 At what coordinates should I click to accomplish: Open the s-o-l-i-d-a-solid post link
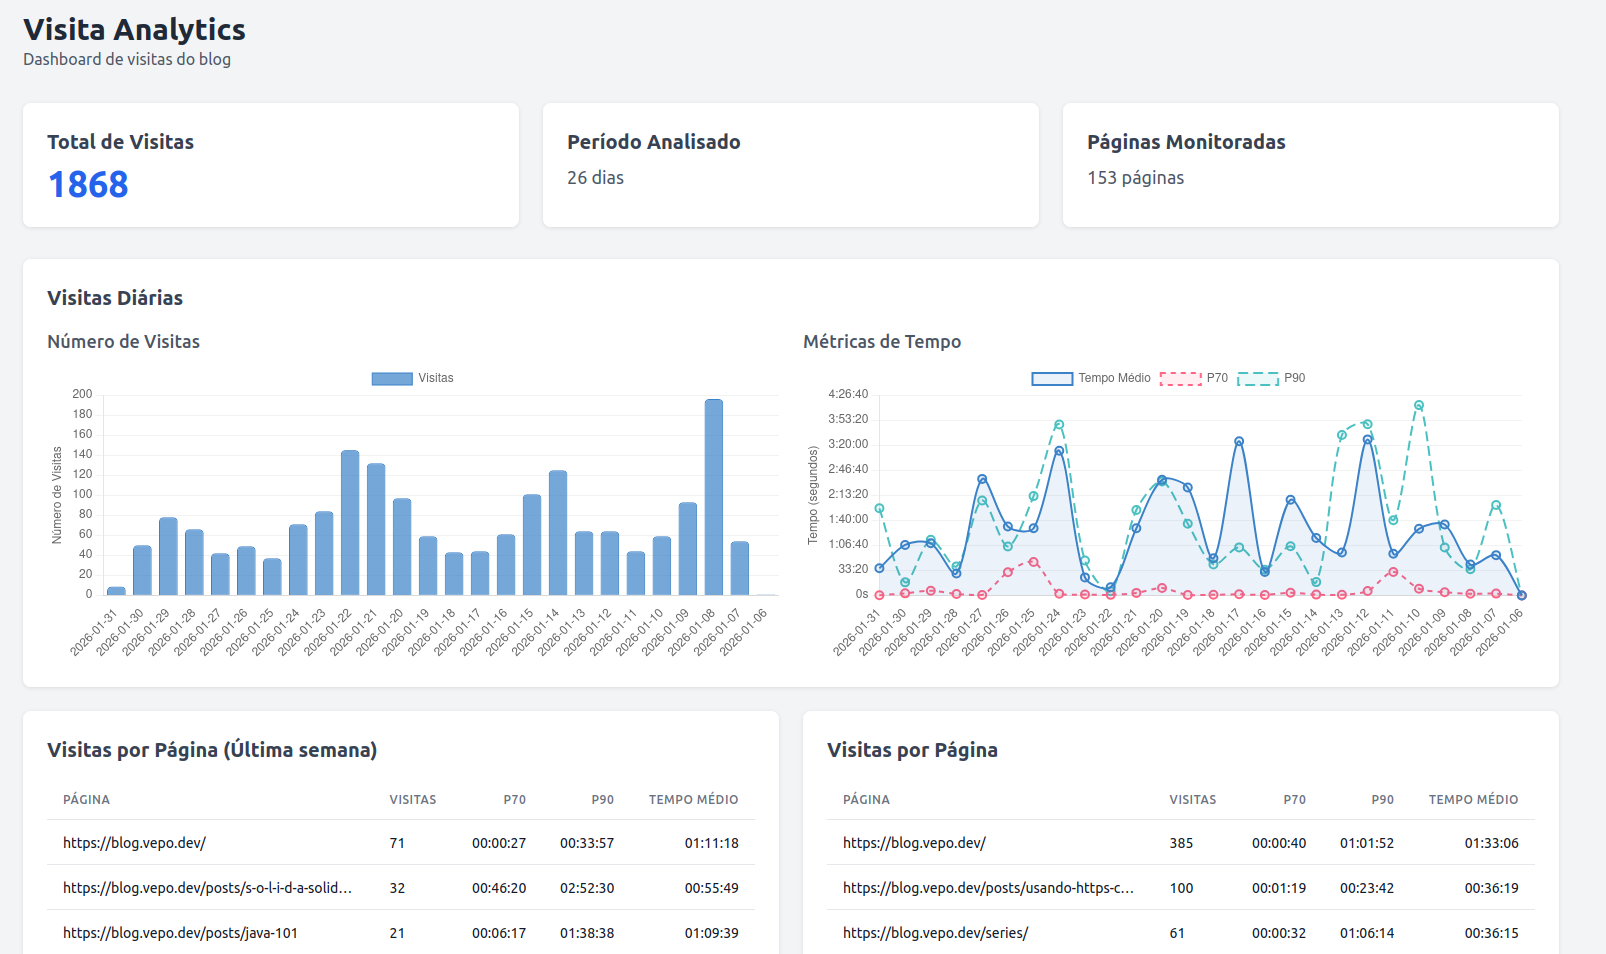[x=207, y=888]
